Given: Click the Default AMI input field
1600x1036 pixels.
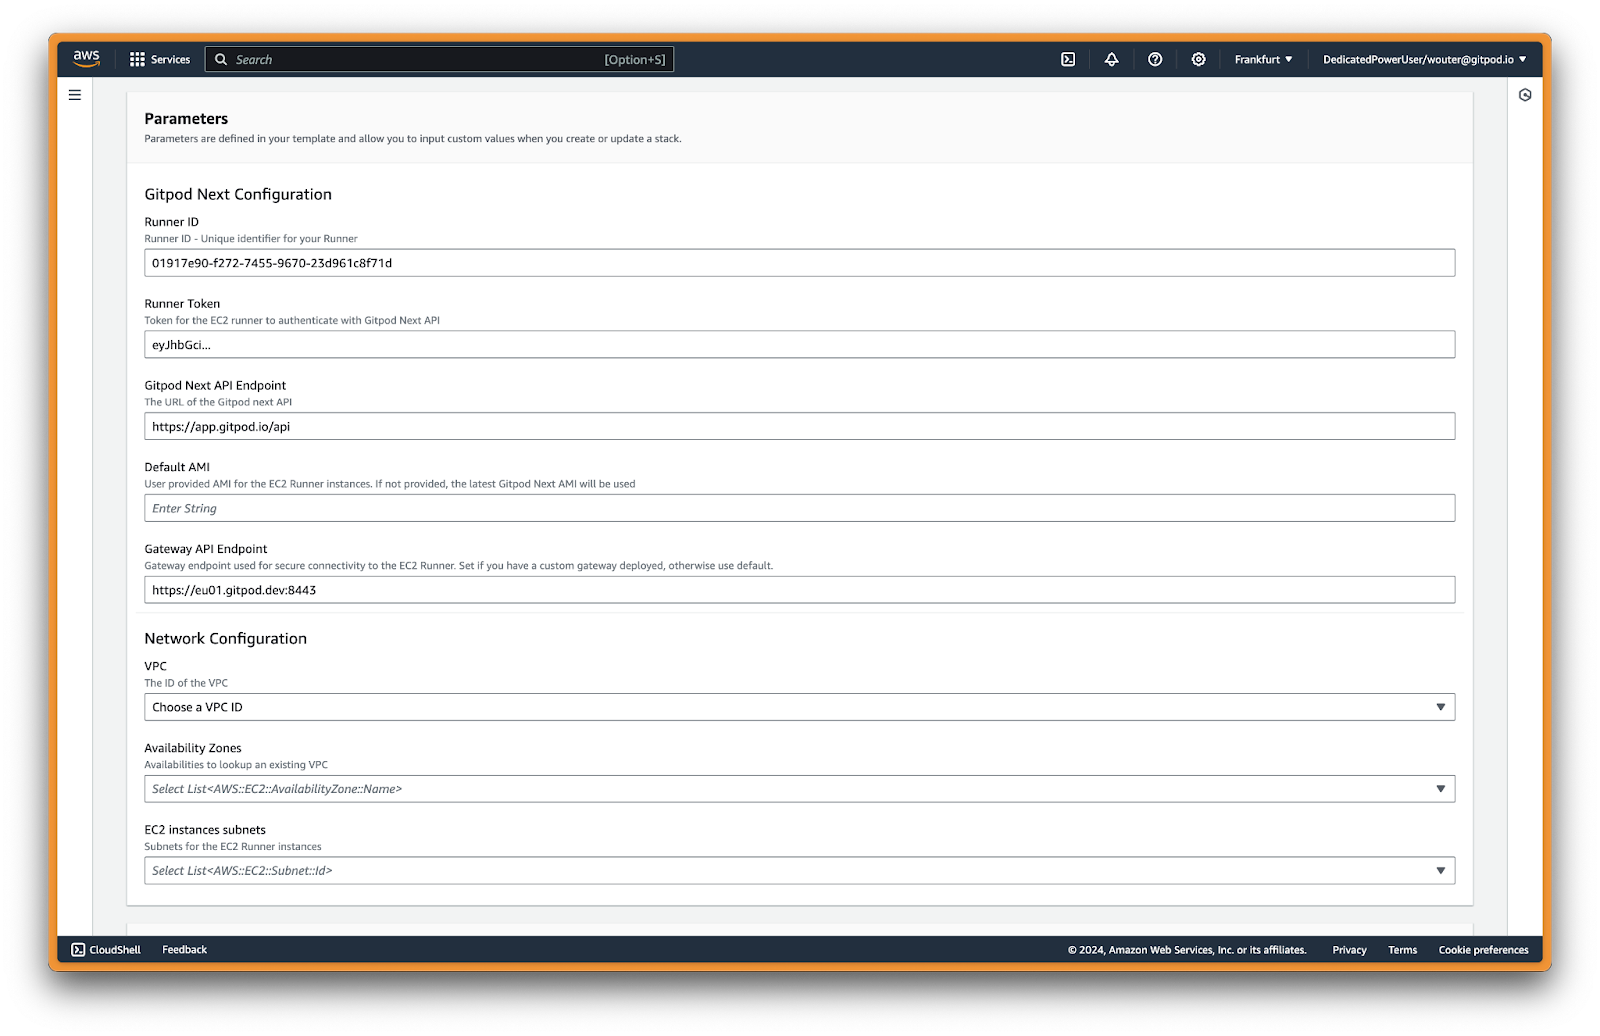Looking at the screenshot, I should coord(799,508).
